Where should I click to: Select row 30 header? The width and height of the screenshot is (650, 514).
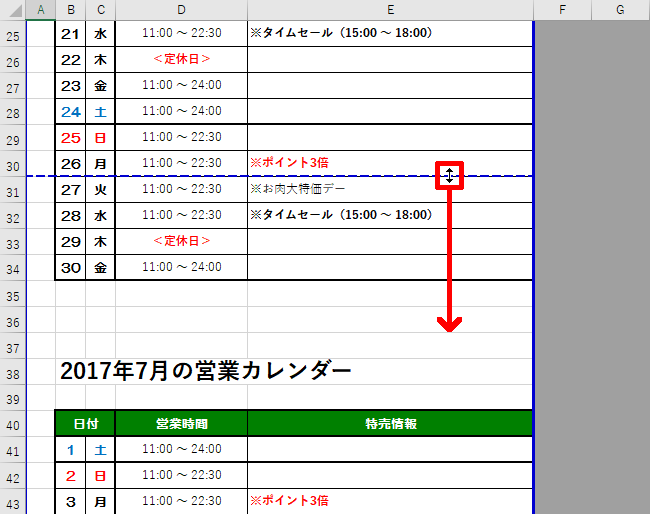click(13, 164)
